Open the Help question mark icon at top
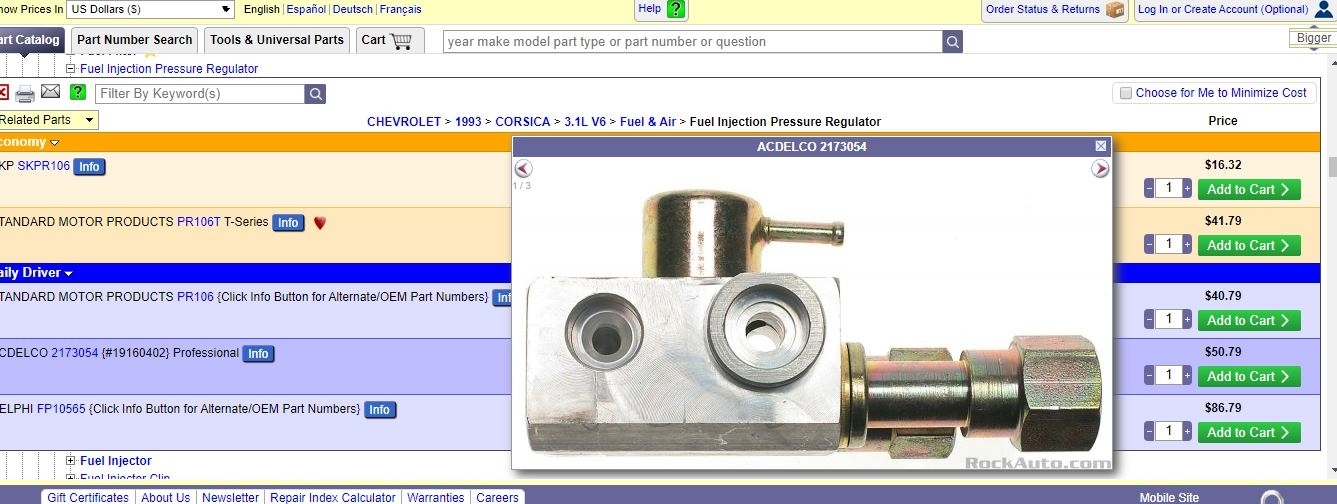The width and height of the screenshot is (1337, 504). pos(676,9)
